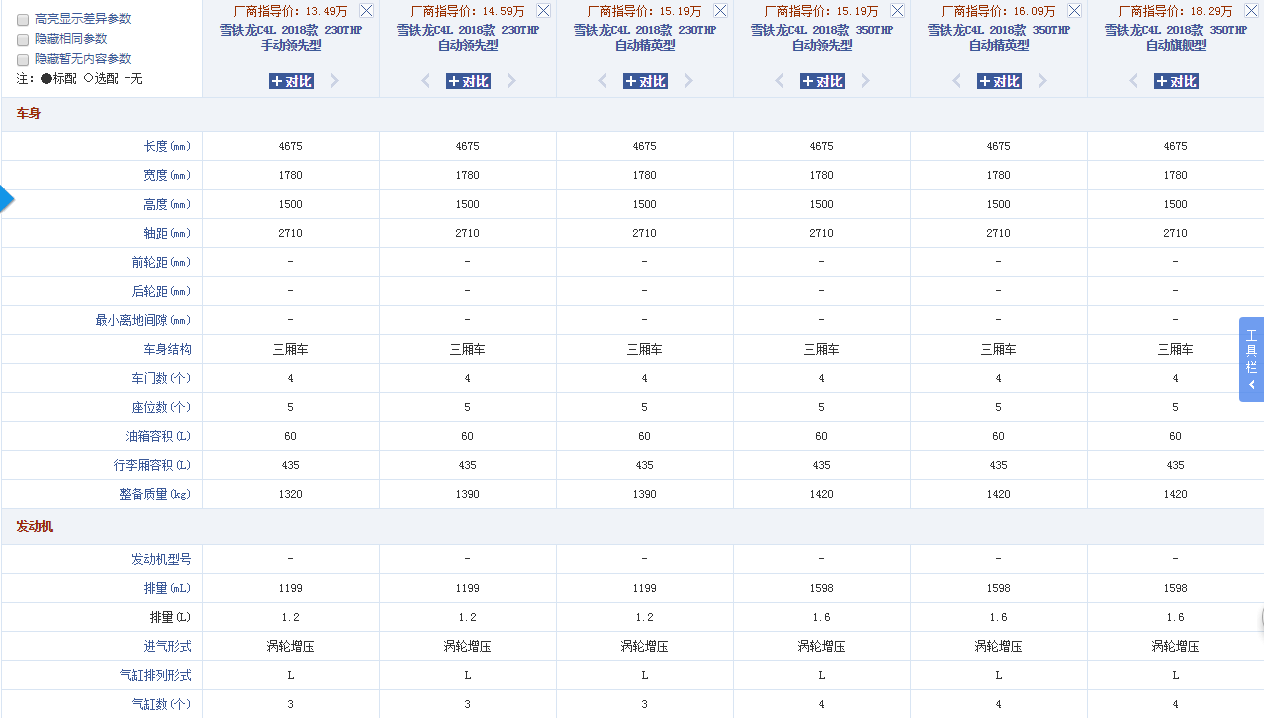Open the 气缸数(个) parameter link

tap(161, 704)
